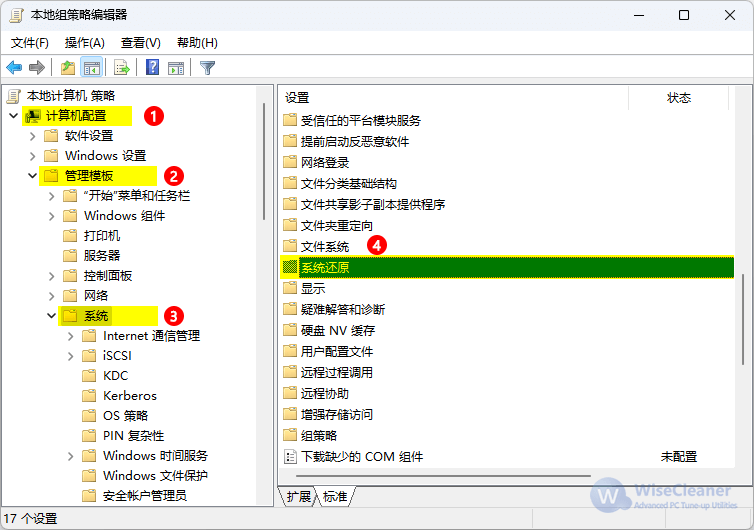Toggle the Action pane toolbar icon
The image size is (754, 530).
tap(176, 68)
